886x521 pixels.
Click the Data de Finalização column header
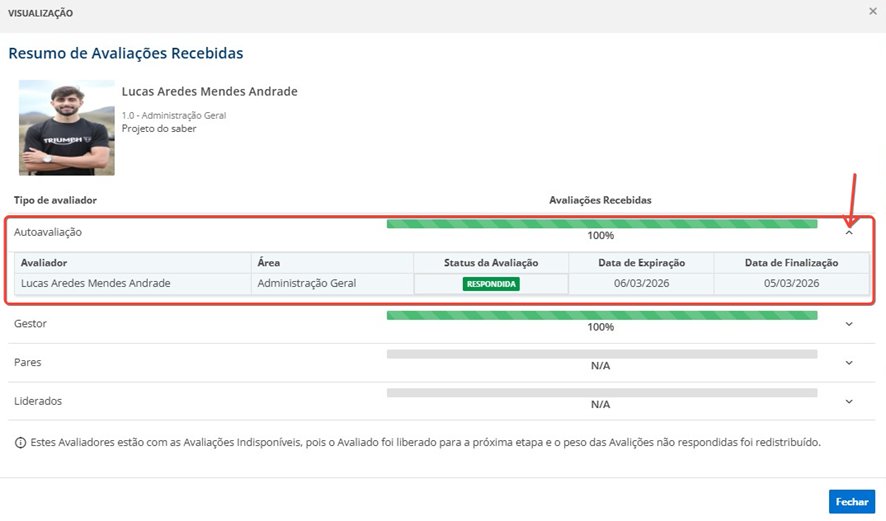(x=791, y=263)
